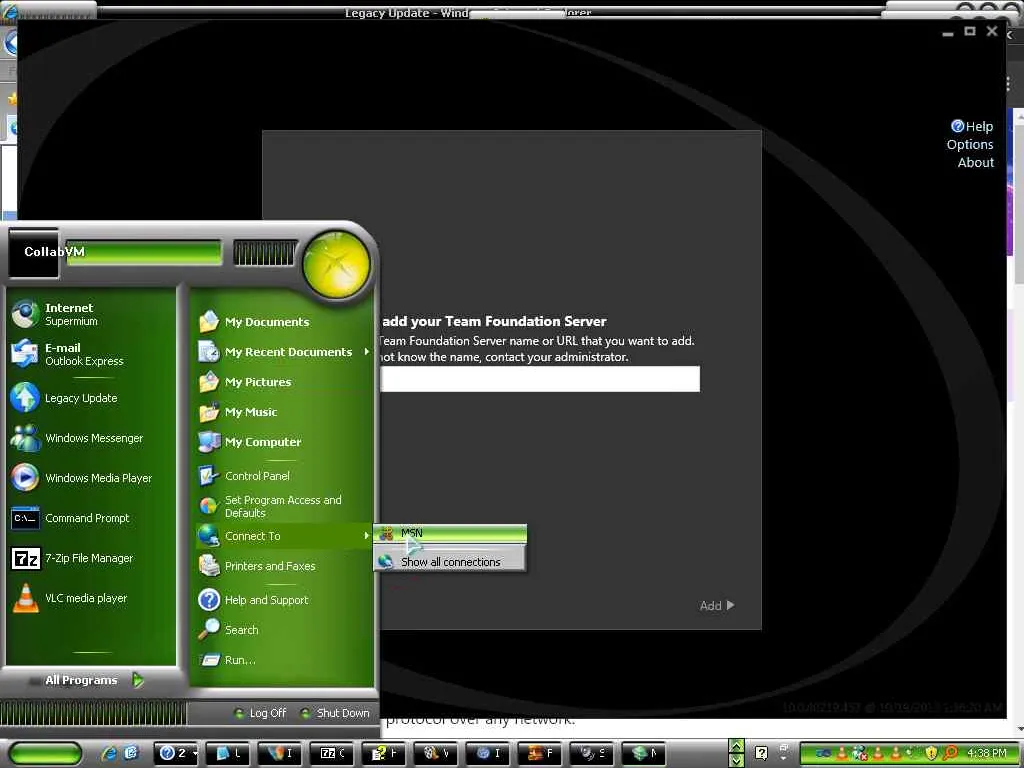Open Legacy Update in Start menu

(91, 398)
